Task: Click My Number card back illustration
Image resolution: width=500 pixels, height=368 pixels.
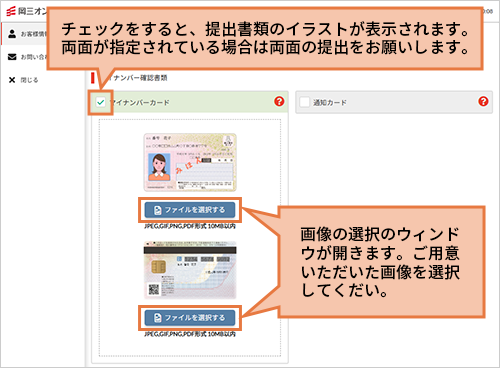Action: click(x=190, y=270)
